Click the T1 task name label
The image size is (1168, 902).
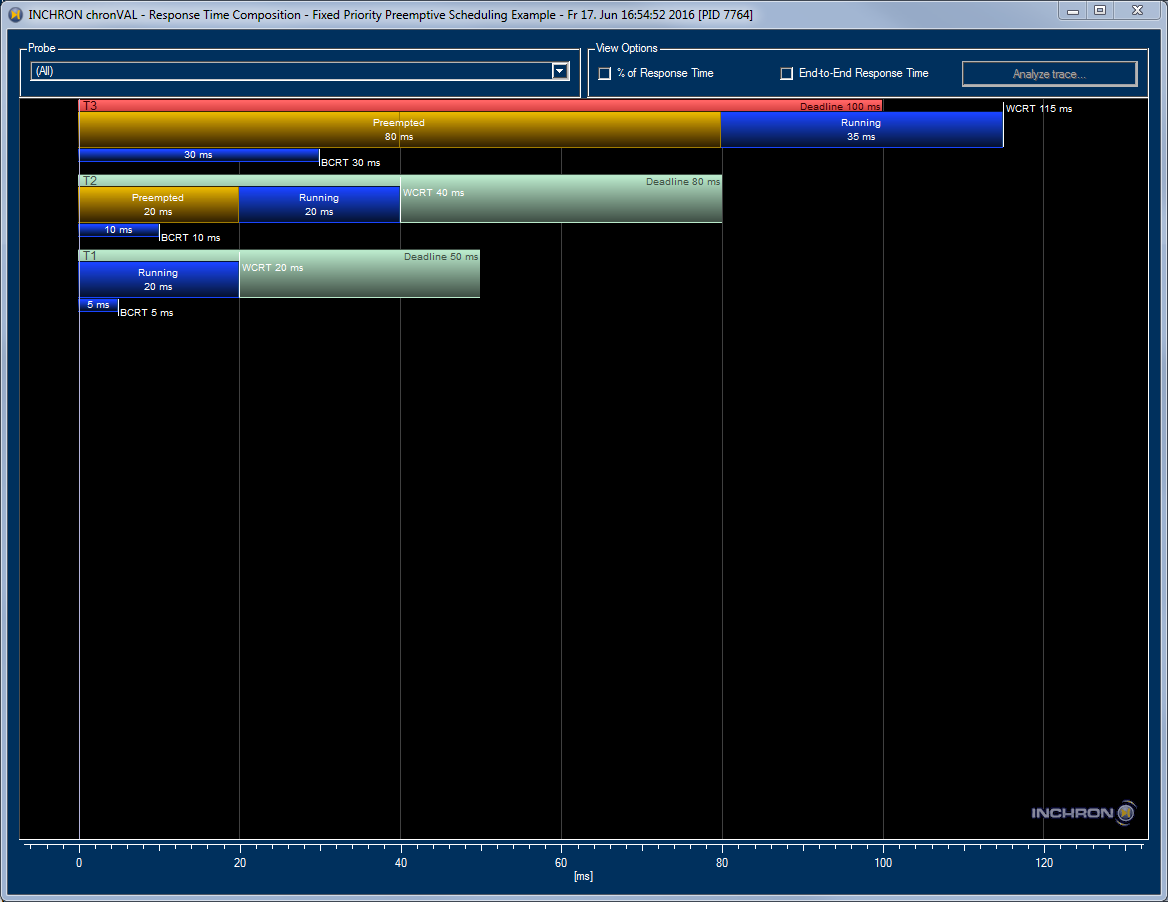[x=89, y=255]
